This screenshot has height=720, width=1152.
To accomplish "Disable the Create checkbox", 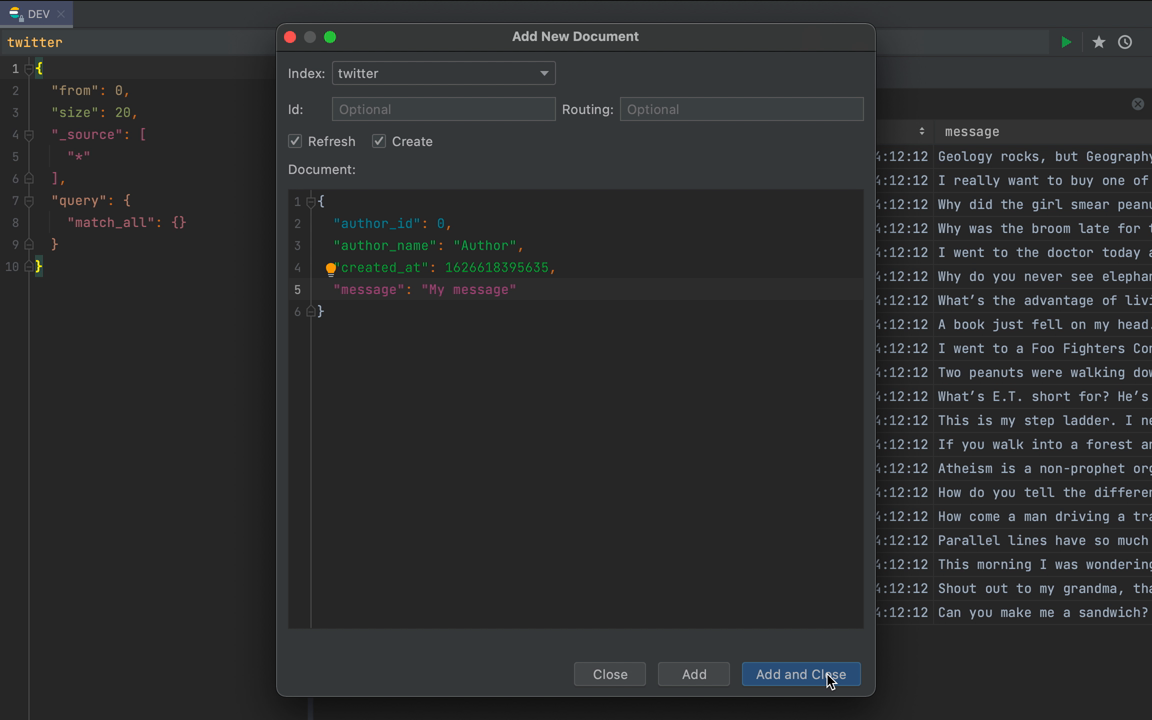I will point(379,141).
